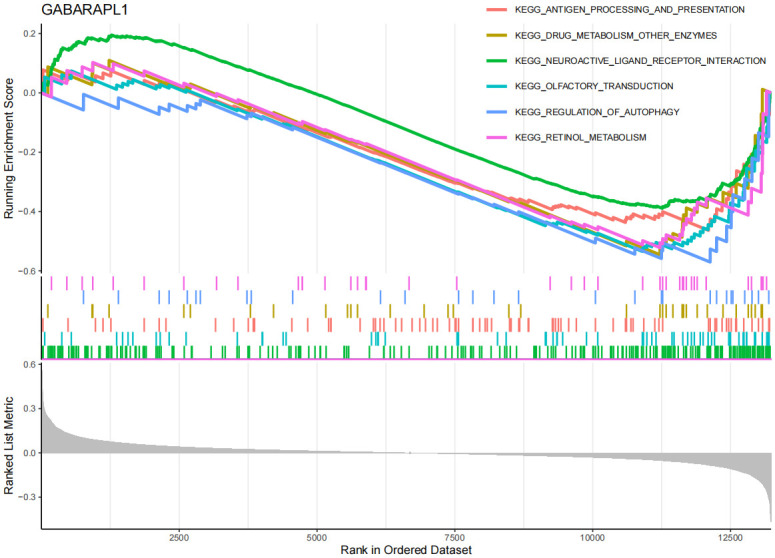
Task: Click the peak of the green enrichment curve
Action: pyautogui.click(x=113, y=36)
